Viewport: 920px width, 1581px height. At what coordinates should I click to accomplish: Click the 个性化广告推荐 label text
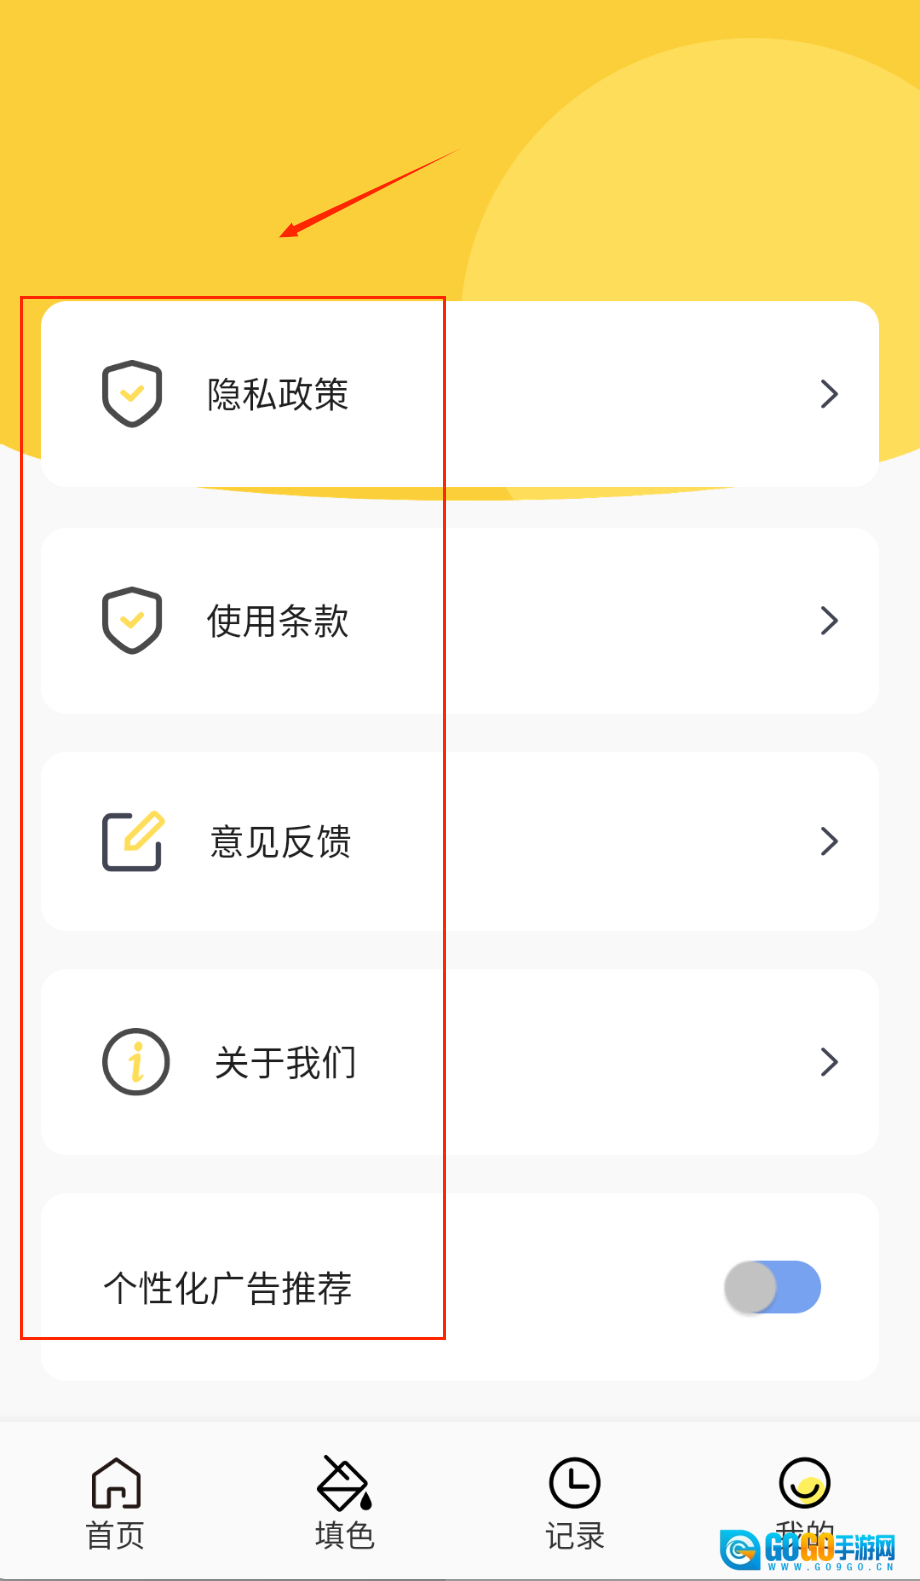(x=228, y=1288)
